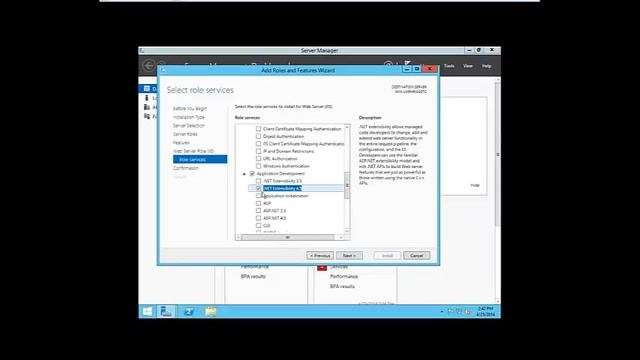Open the Windows Start button on taskbar
The width and height of the screenshot is (640, 360).
pyautogui.click(x=147, y=311)
